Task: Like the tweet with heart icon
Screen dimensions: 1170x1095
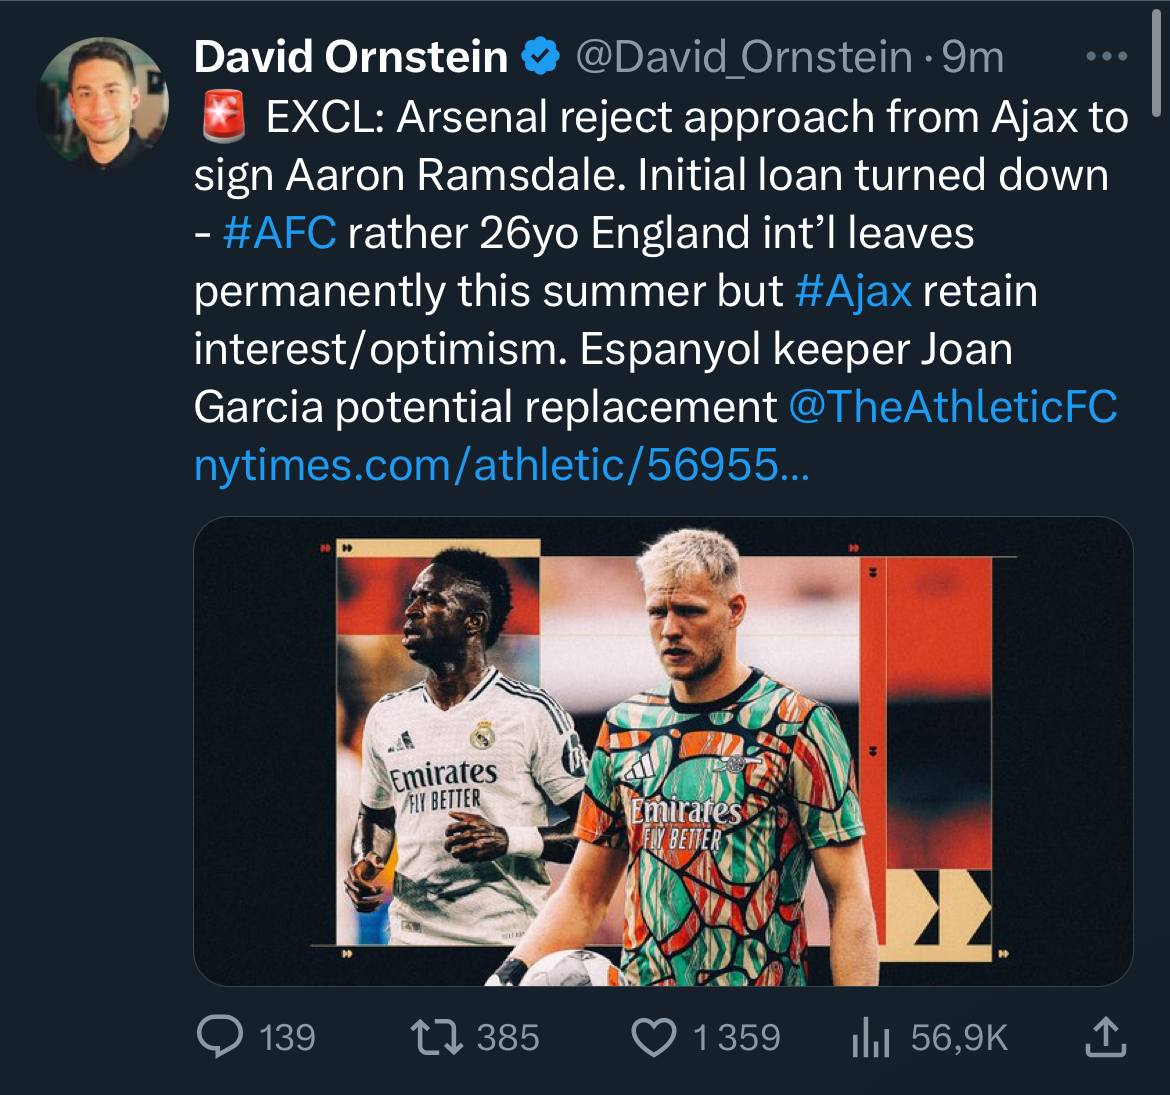Action: (655, 1037)
